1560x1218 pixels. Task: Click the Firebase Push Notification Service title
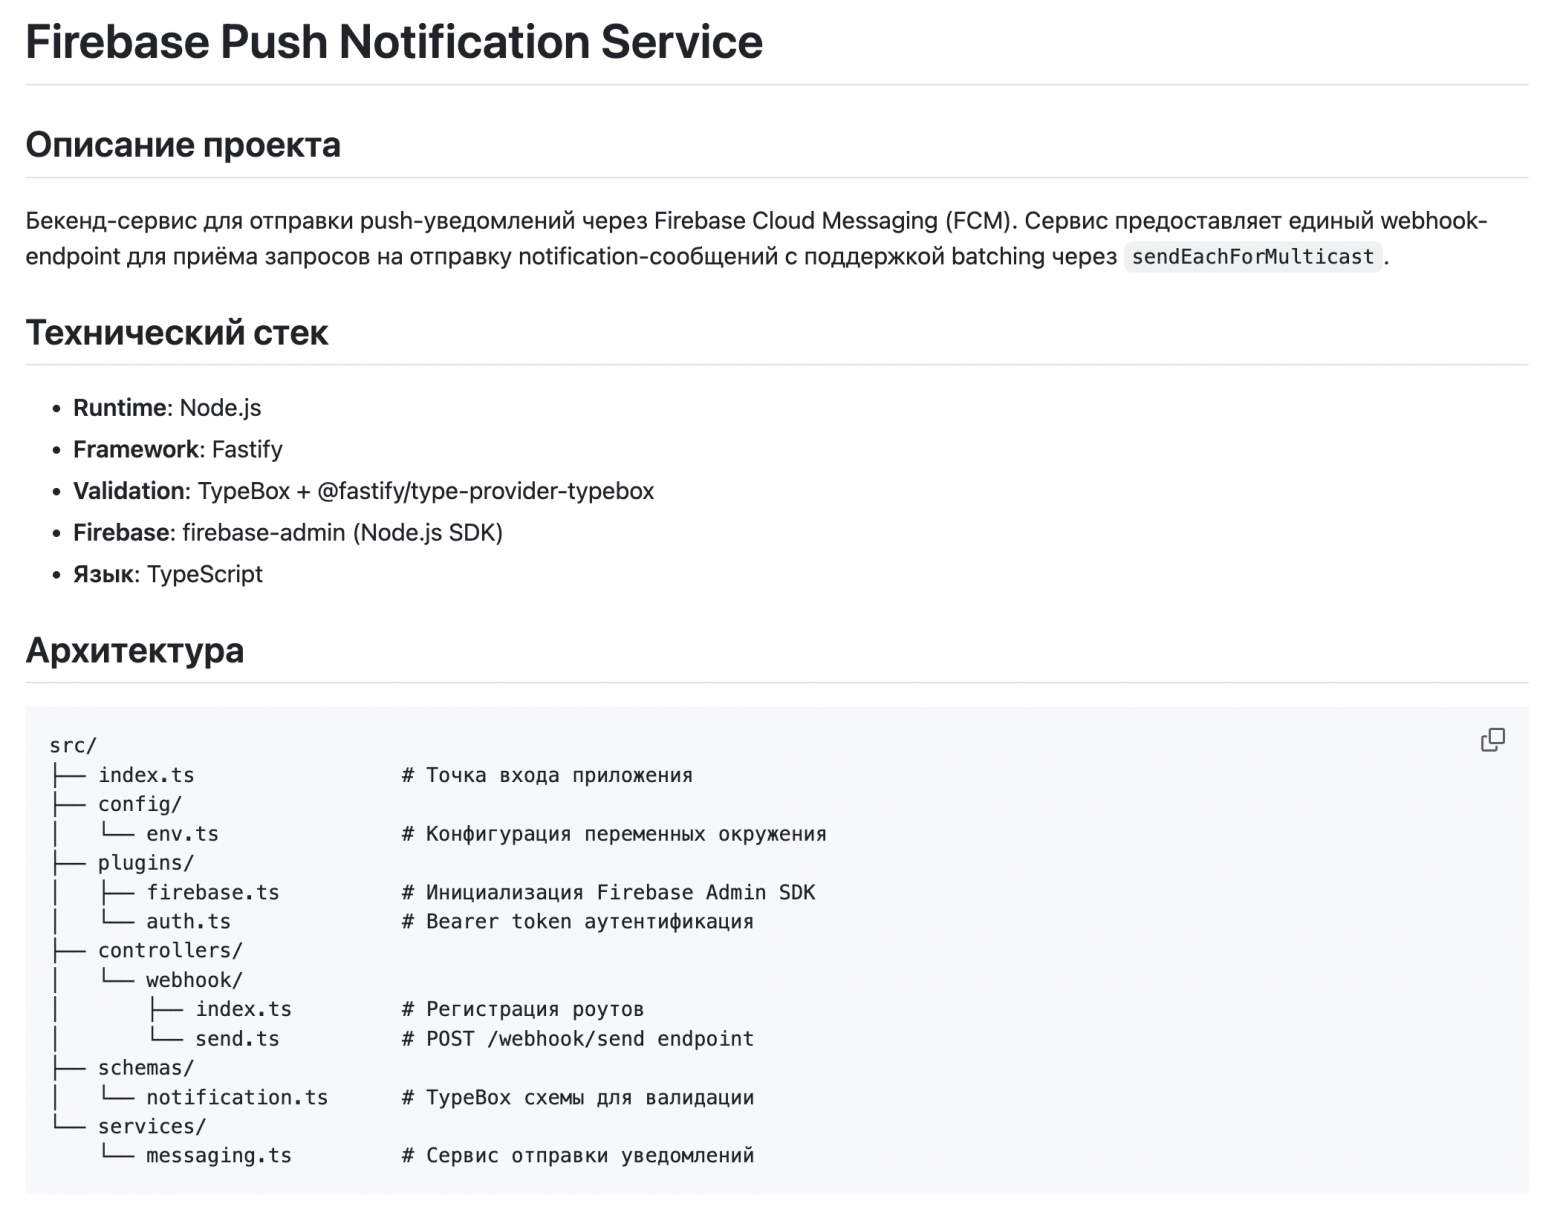(393, 42)
